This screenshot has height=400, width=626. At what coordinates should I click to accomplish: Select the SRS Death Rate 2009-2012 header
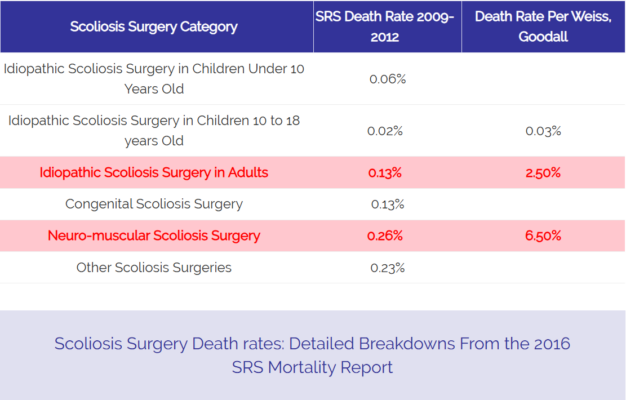[x=386, y=27]
